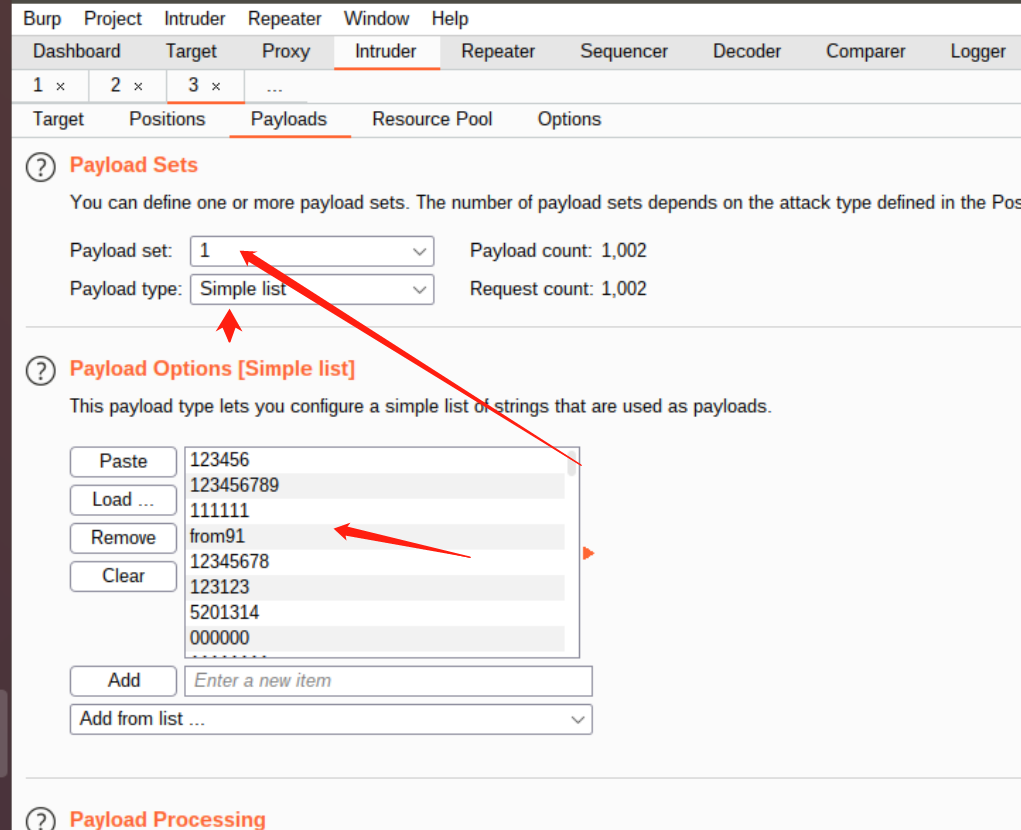Switch to the top-level Target tab
Screen dimensions: 1021x830
[191, 51]
